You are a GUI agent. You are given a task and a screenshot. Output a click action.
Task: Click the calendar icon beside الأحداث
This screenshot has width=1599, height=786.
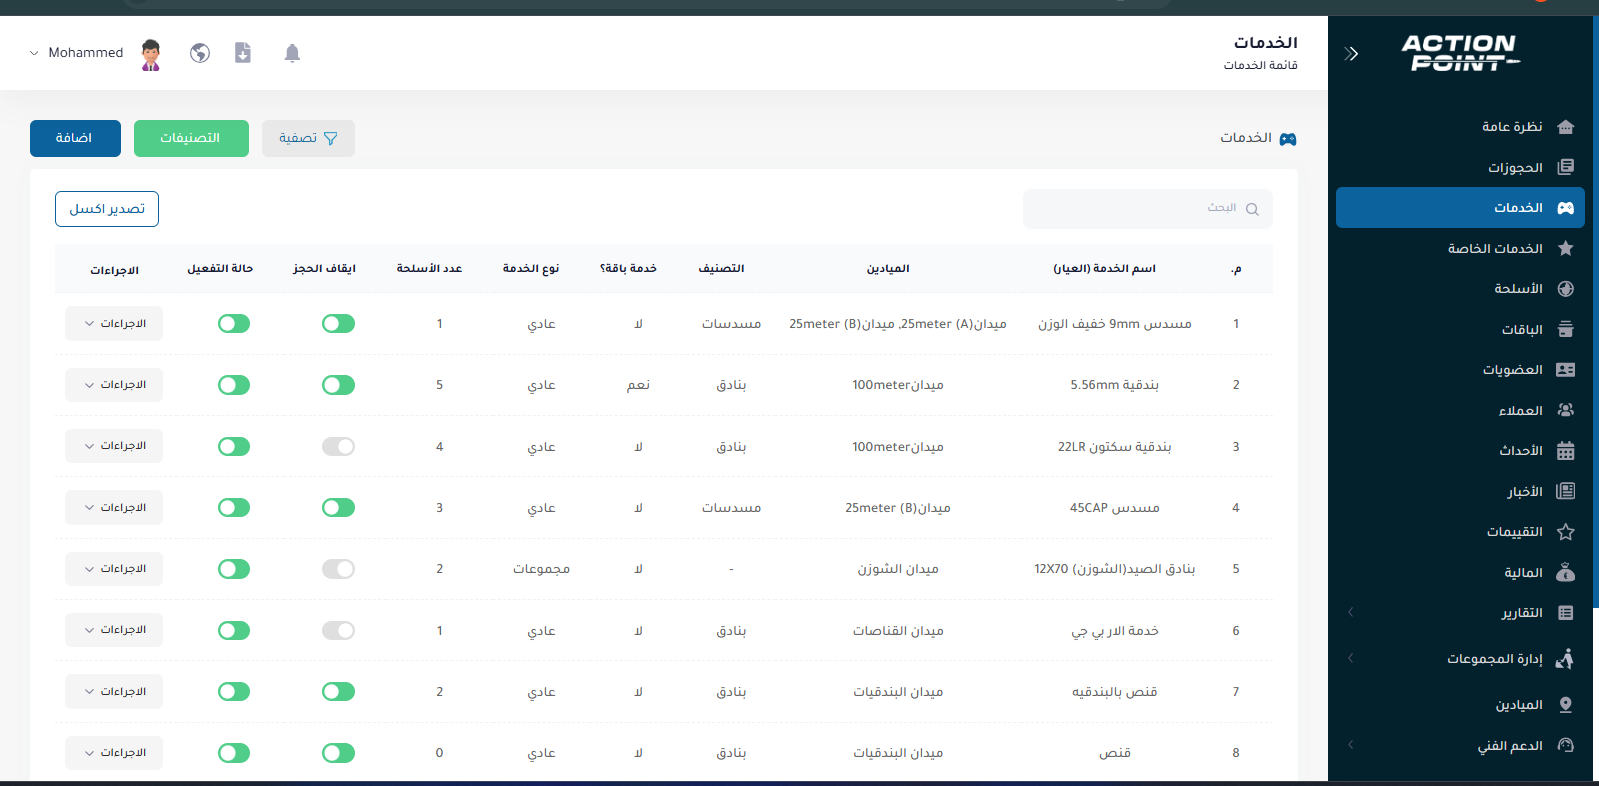(1566, 451)
